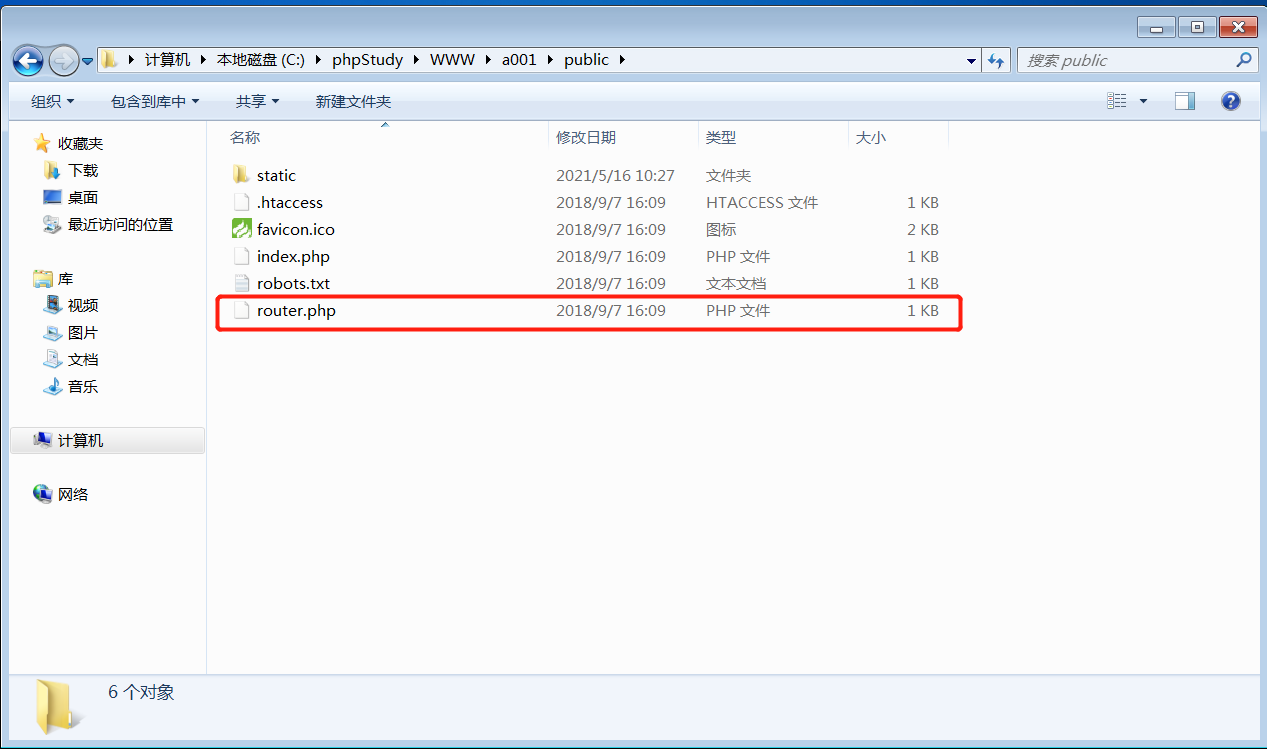Screen dimensions: 1267x749
Task: Open the recent pages dropdown arrow
Action: (87, 61)
